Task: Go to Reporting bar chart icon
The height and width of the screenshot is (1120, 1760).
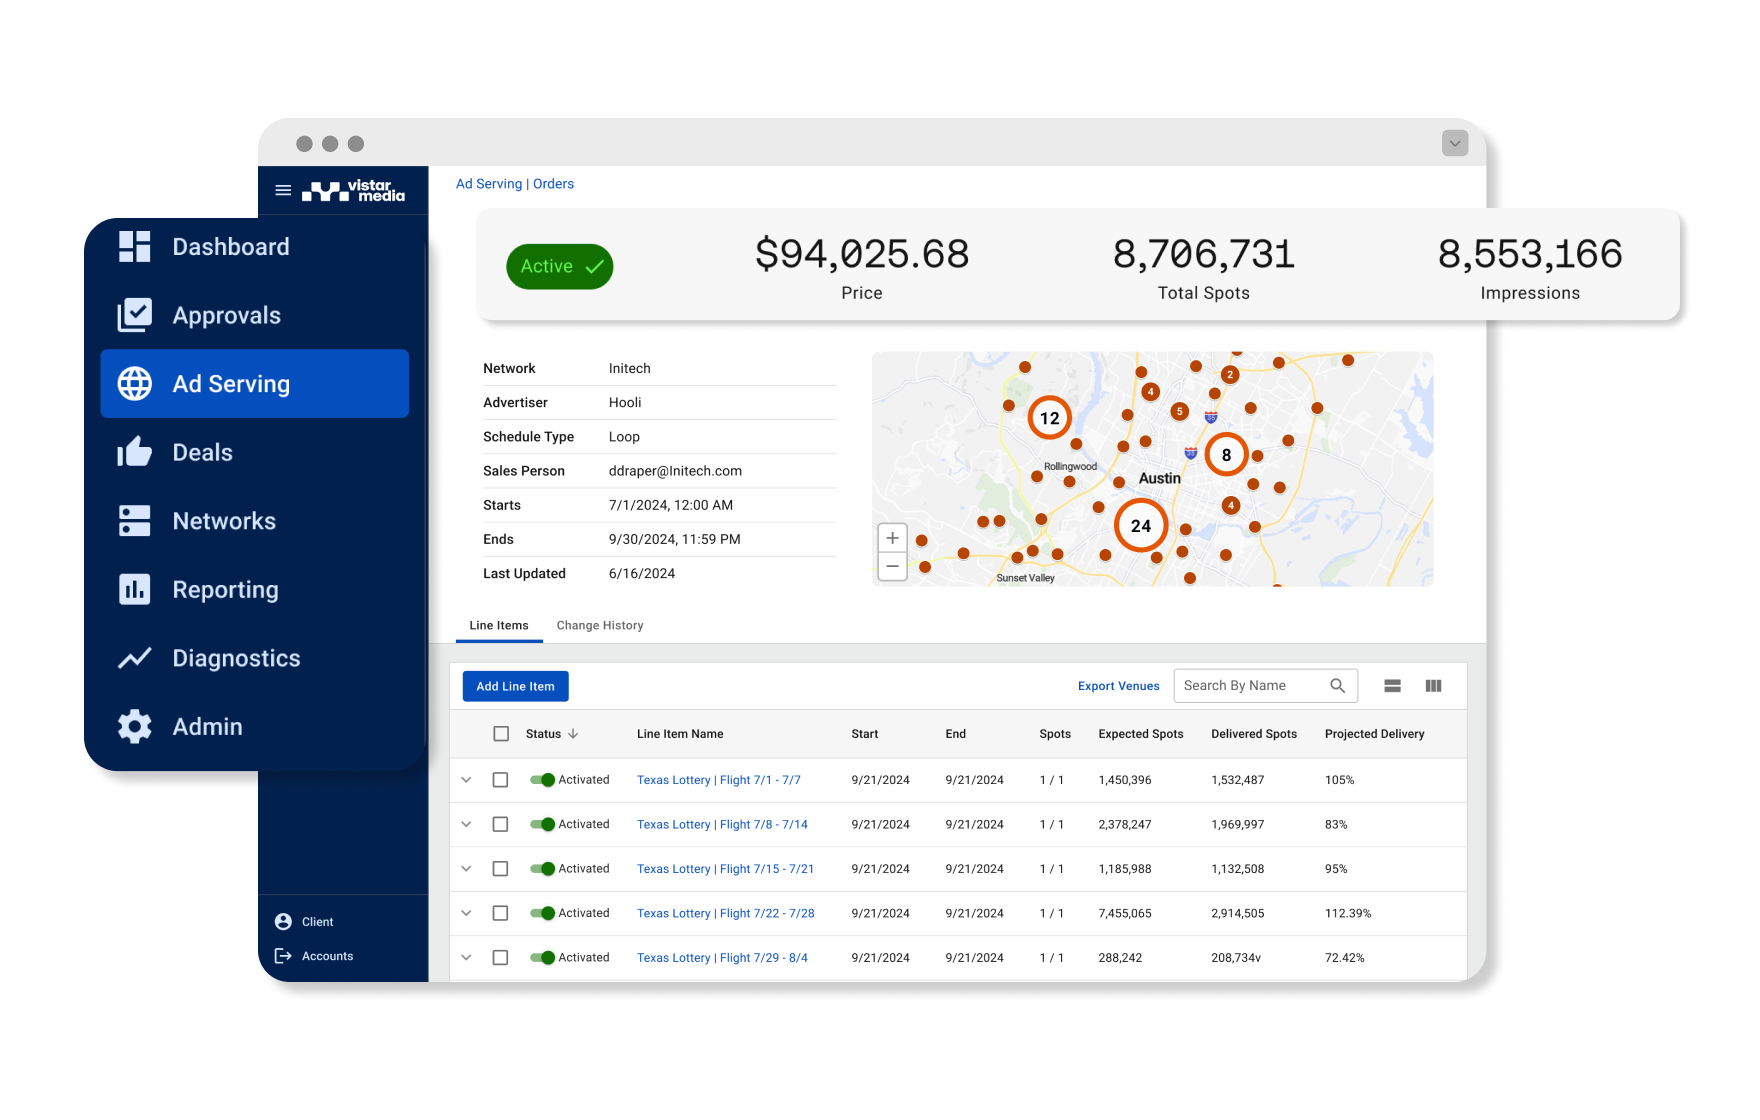Action: (x=134, y=590)
